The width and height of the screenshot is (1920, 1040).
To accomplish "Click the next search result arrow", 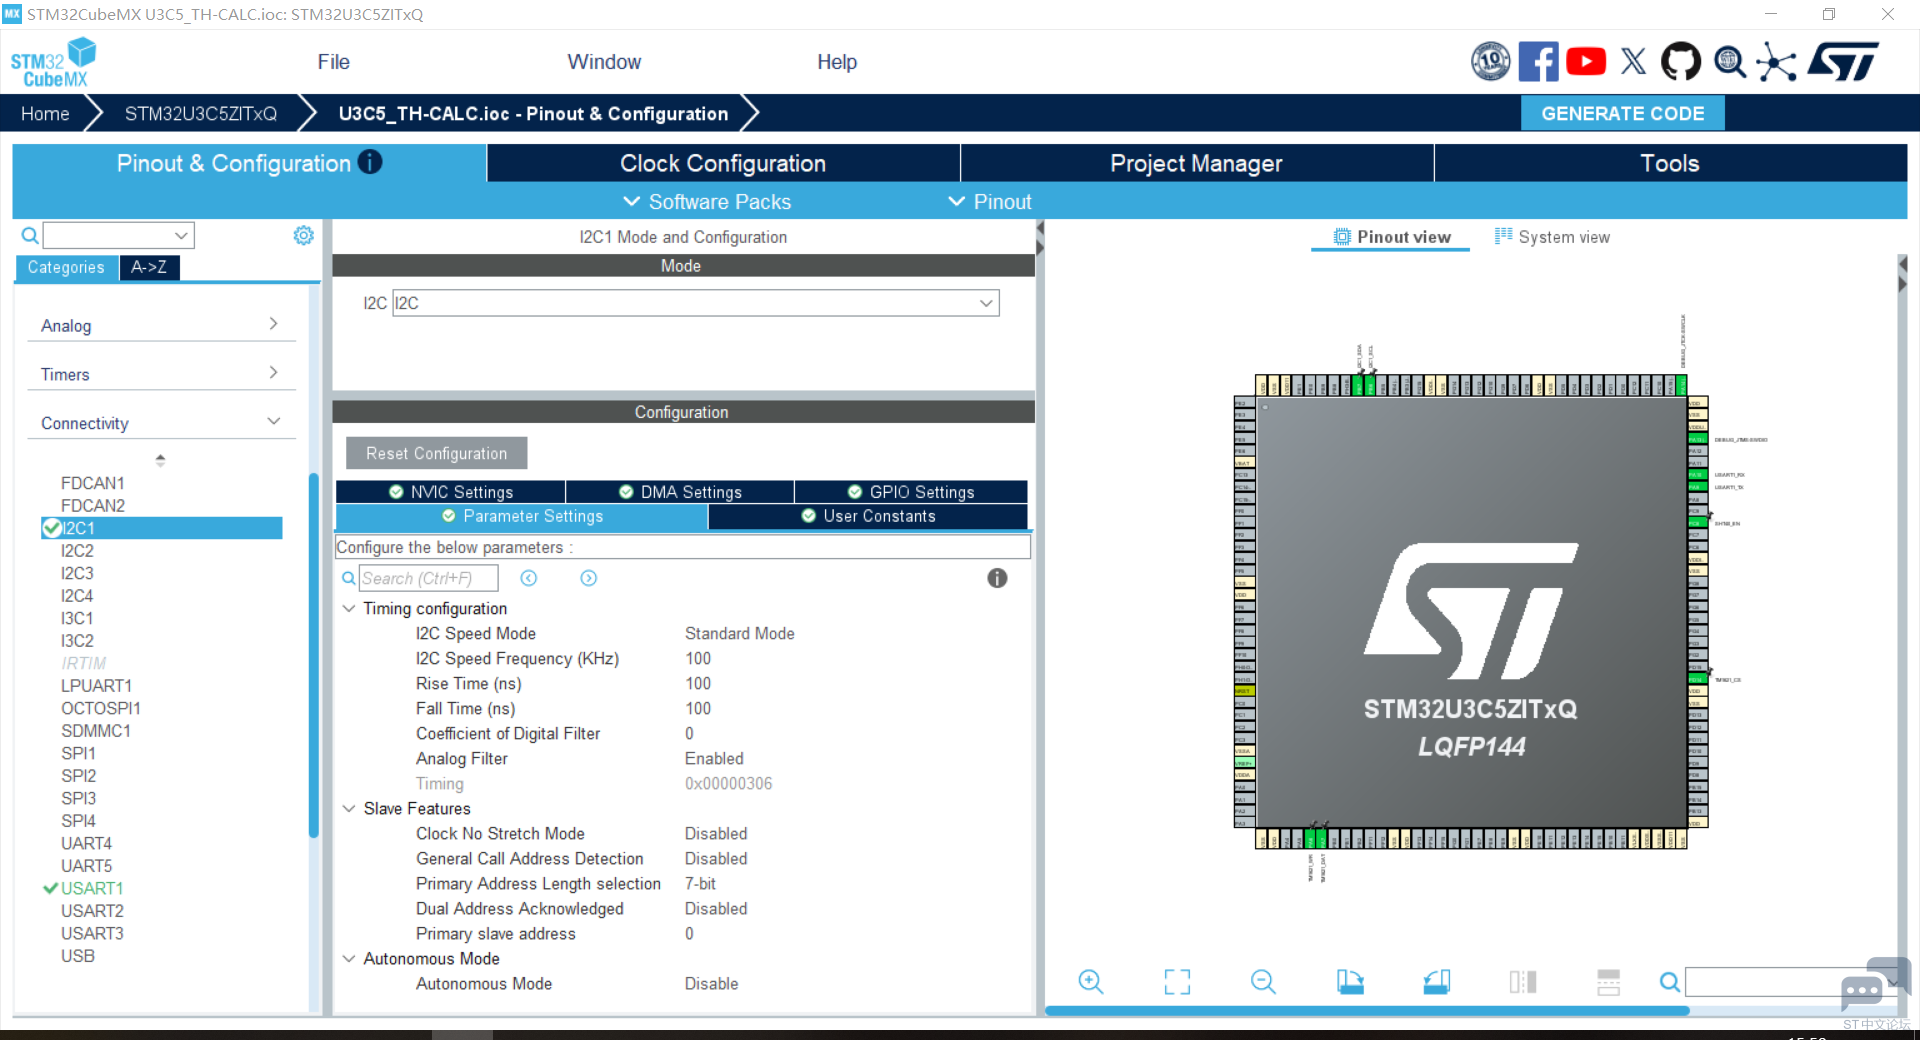I will [589, 578].
